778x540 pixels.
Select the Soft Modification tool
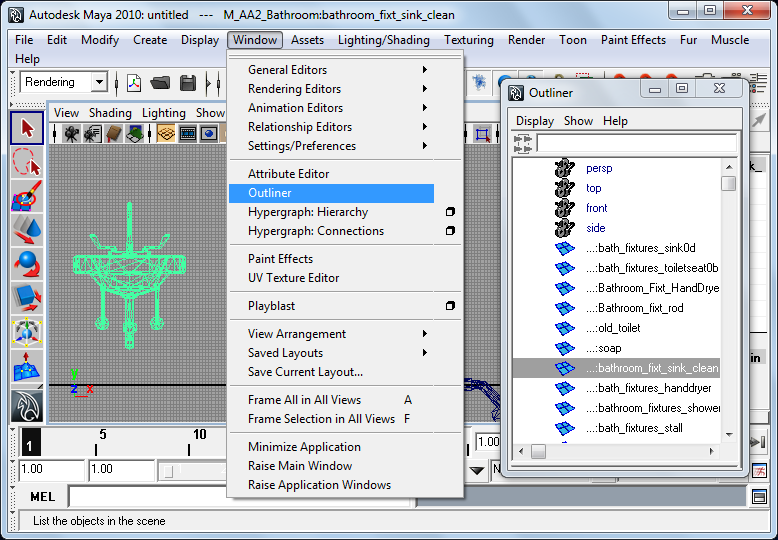pos(27,366)
